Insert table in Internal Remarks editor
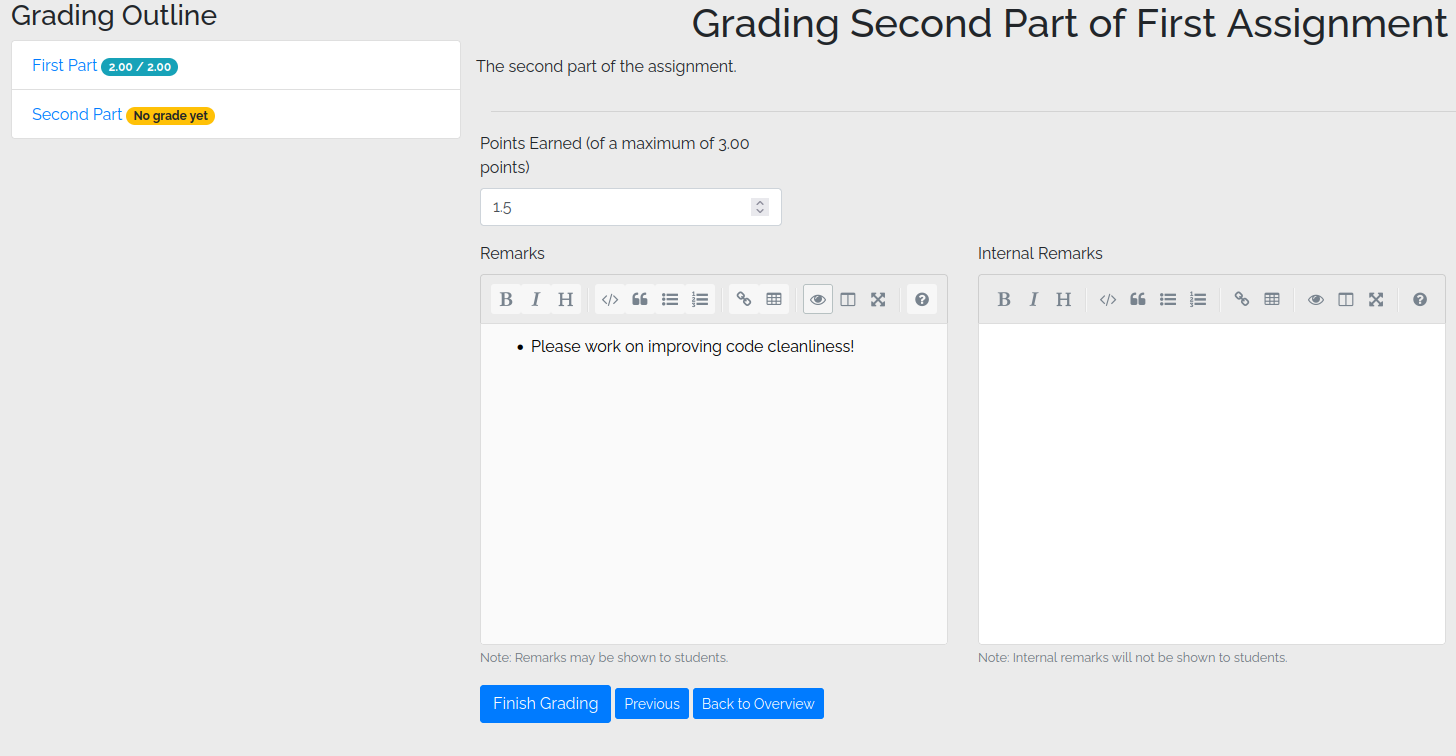 pos(1272,299)
